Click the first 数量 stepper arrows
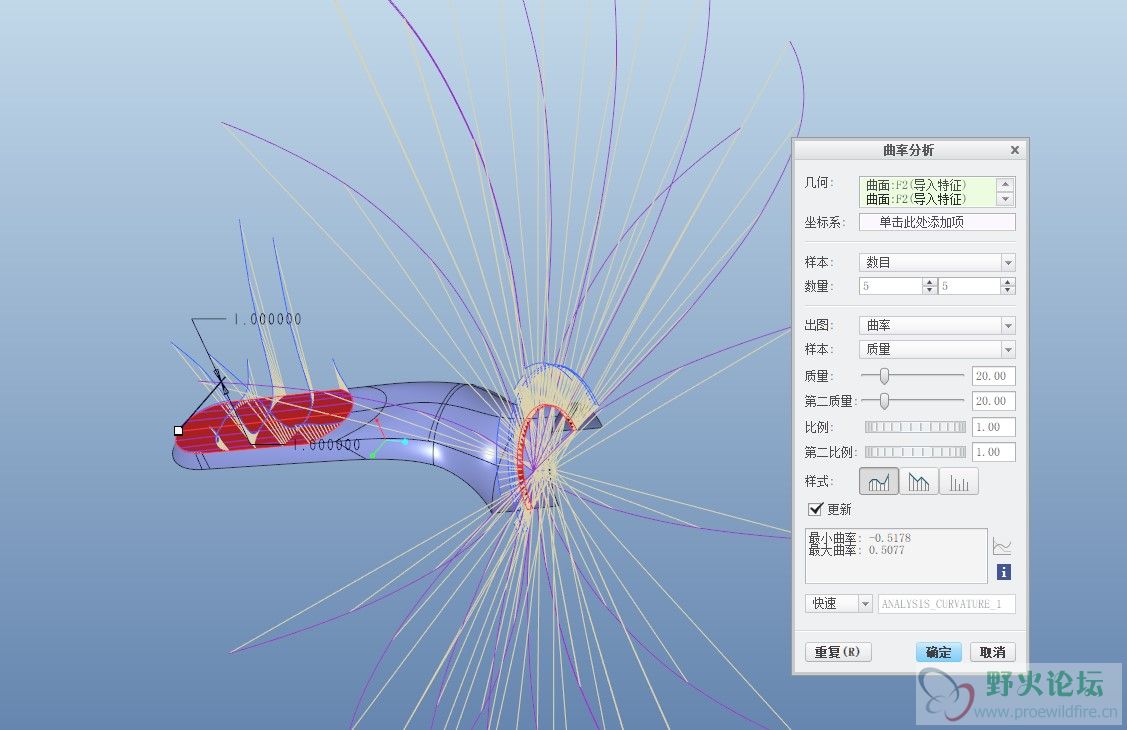1127x730 pixels. point(929,286)
